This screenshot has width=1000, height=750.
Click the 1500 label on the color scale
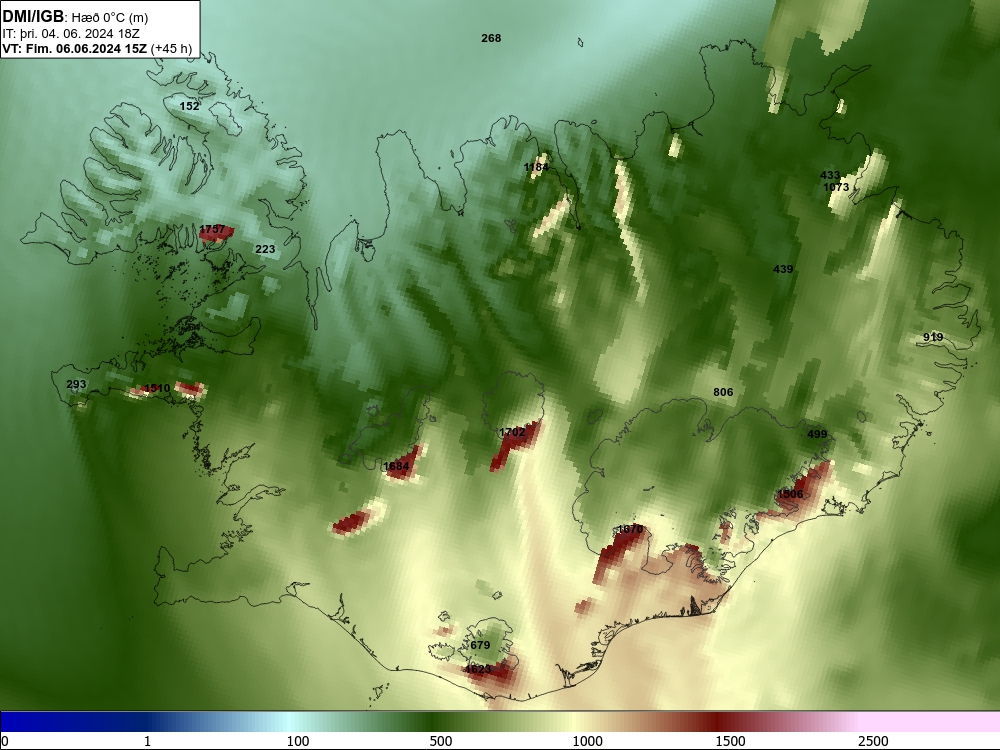730,741
